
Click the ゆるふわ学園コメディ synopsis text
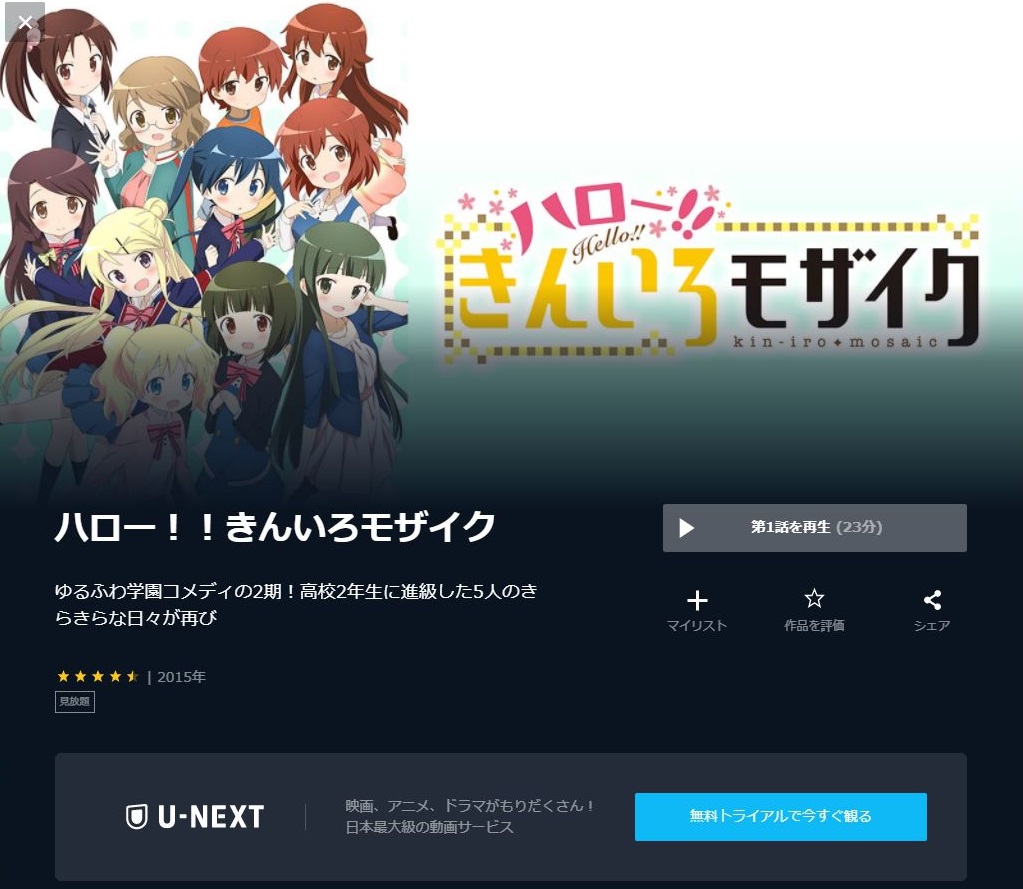[x=296, y=604]
